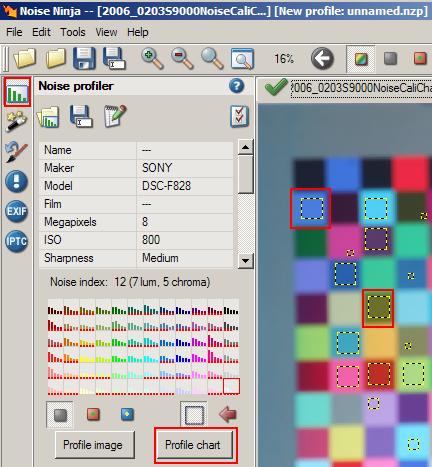
Task: Select the noise filter wand sidebar icon
Action: (x=16, y=121)
